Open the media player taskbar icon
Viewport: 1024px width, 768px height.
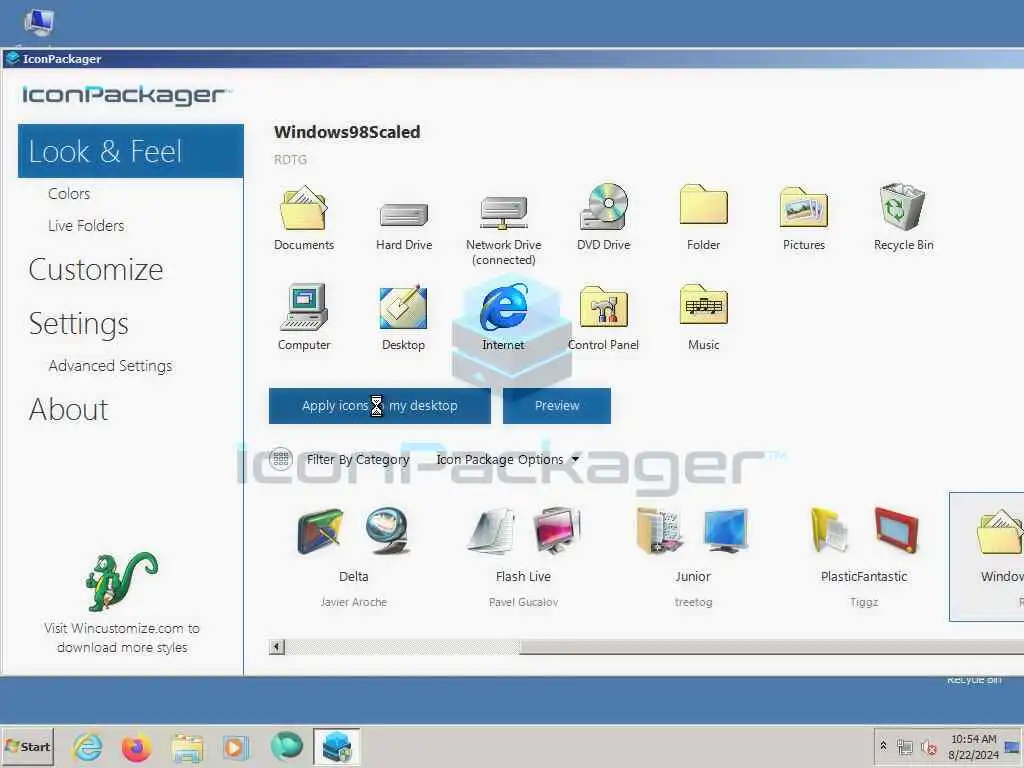236,747
